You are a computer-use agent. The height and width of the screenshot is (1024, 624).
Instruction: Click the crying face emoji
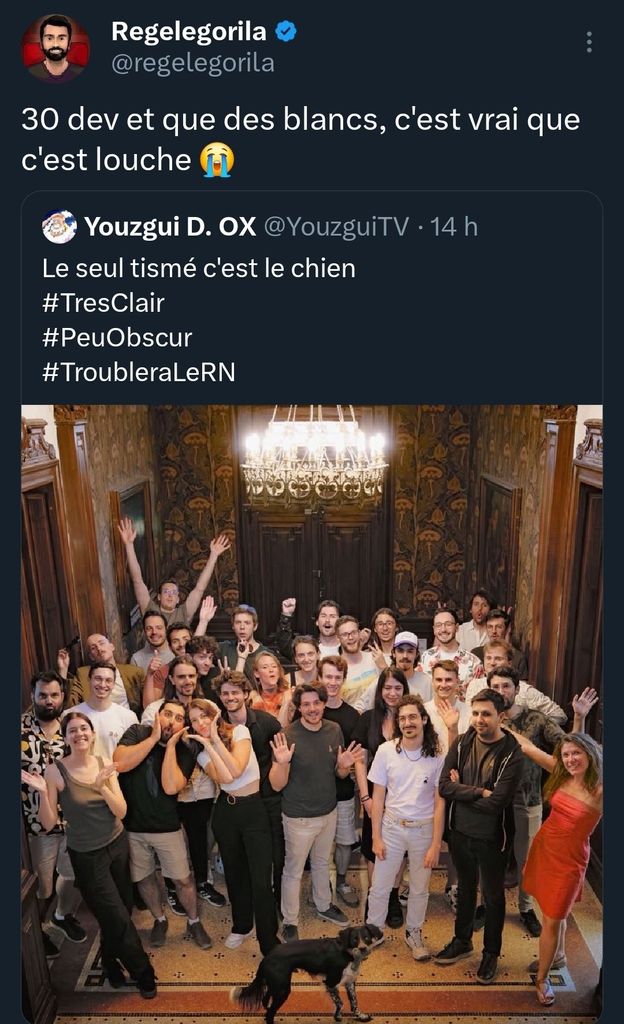(216, 159)
